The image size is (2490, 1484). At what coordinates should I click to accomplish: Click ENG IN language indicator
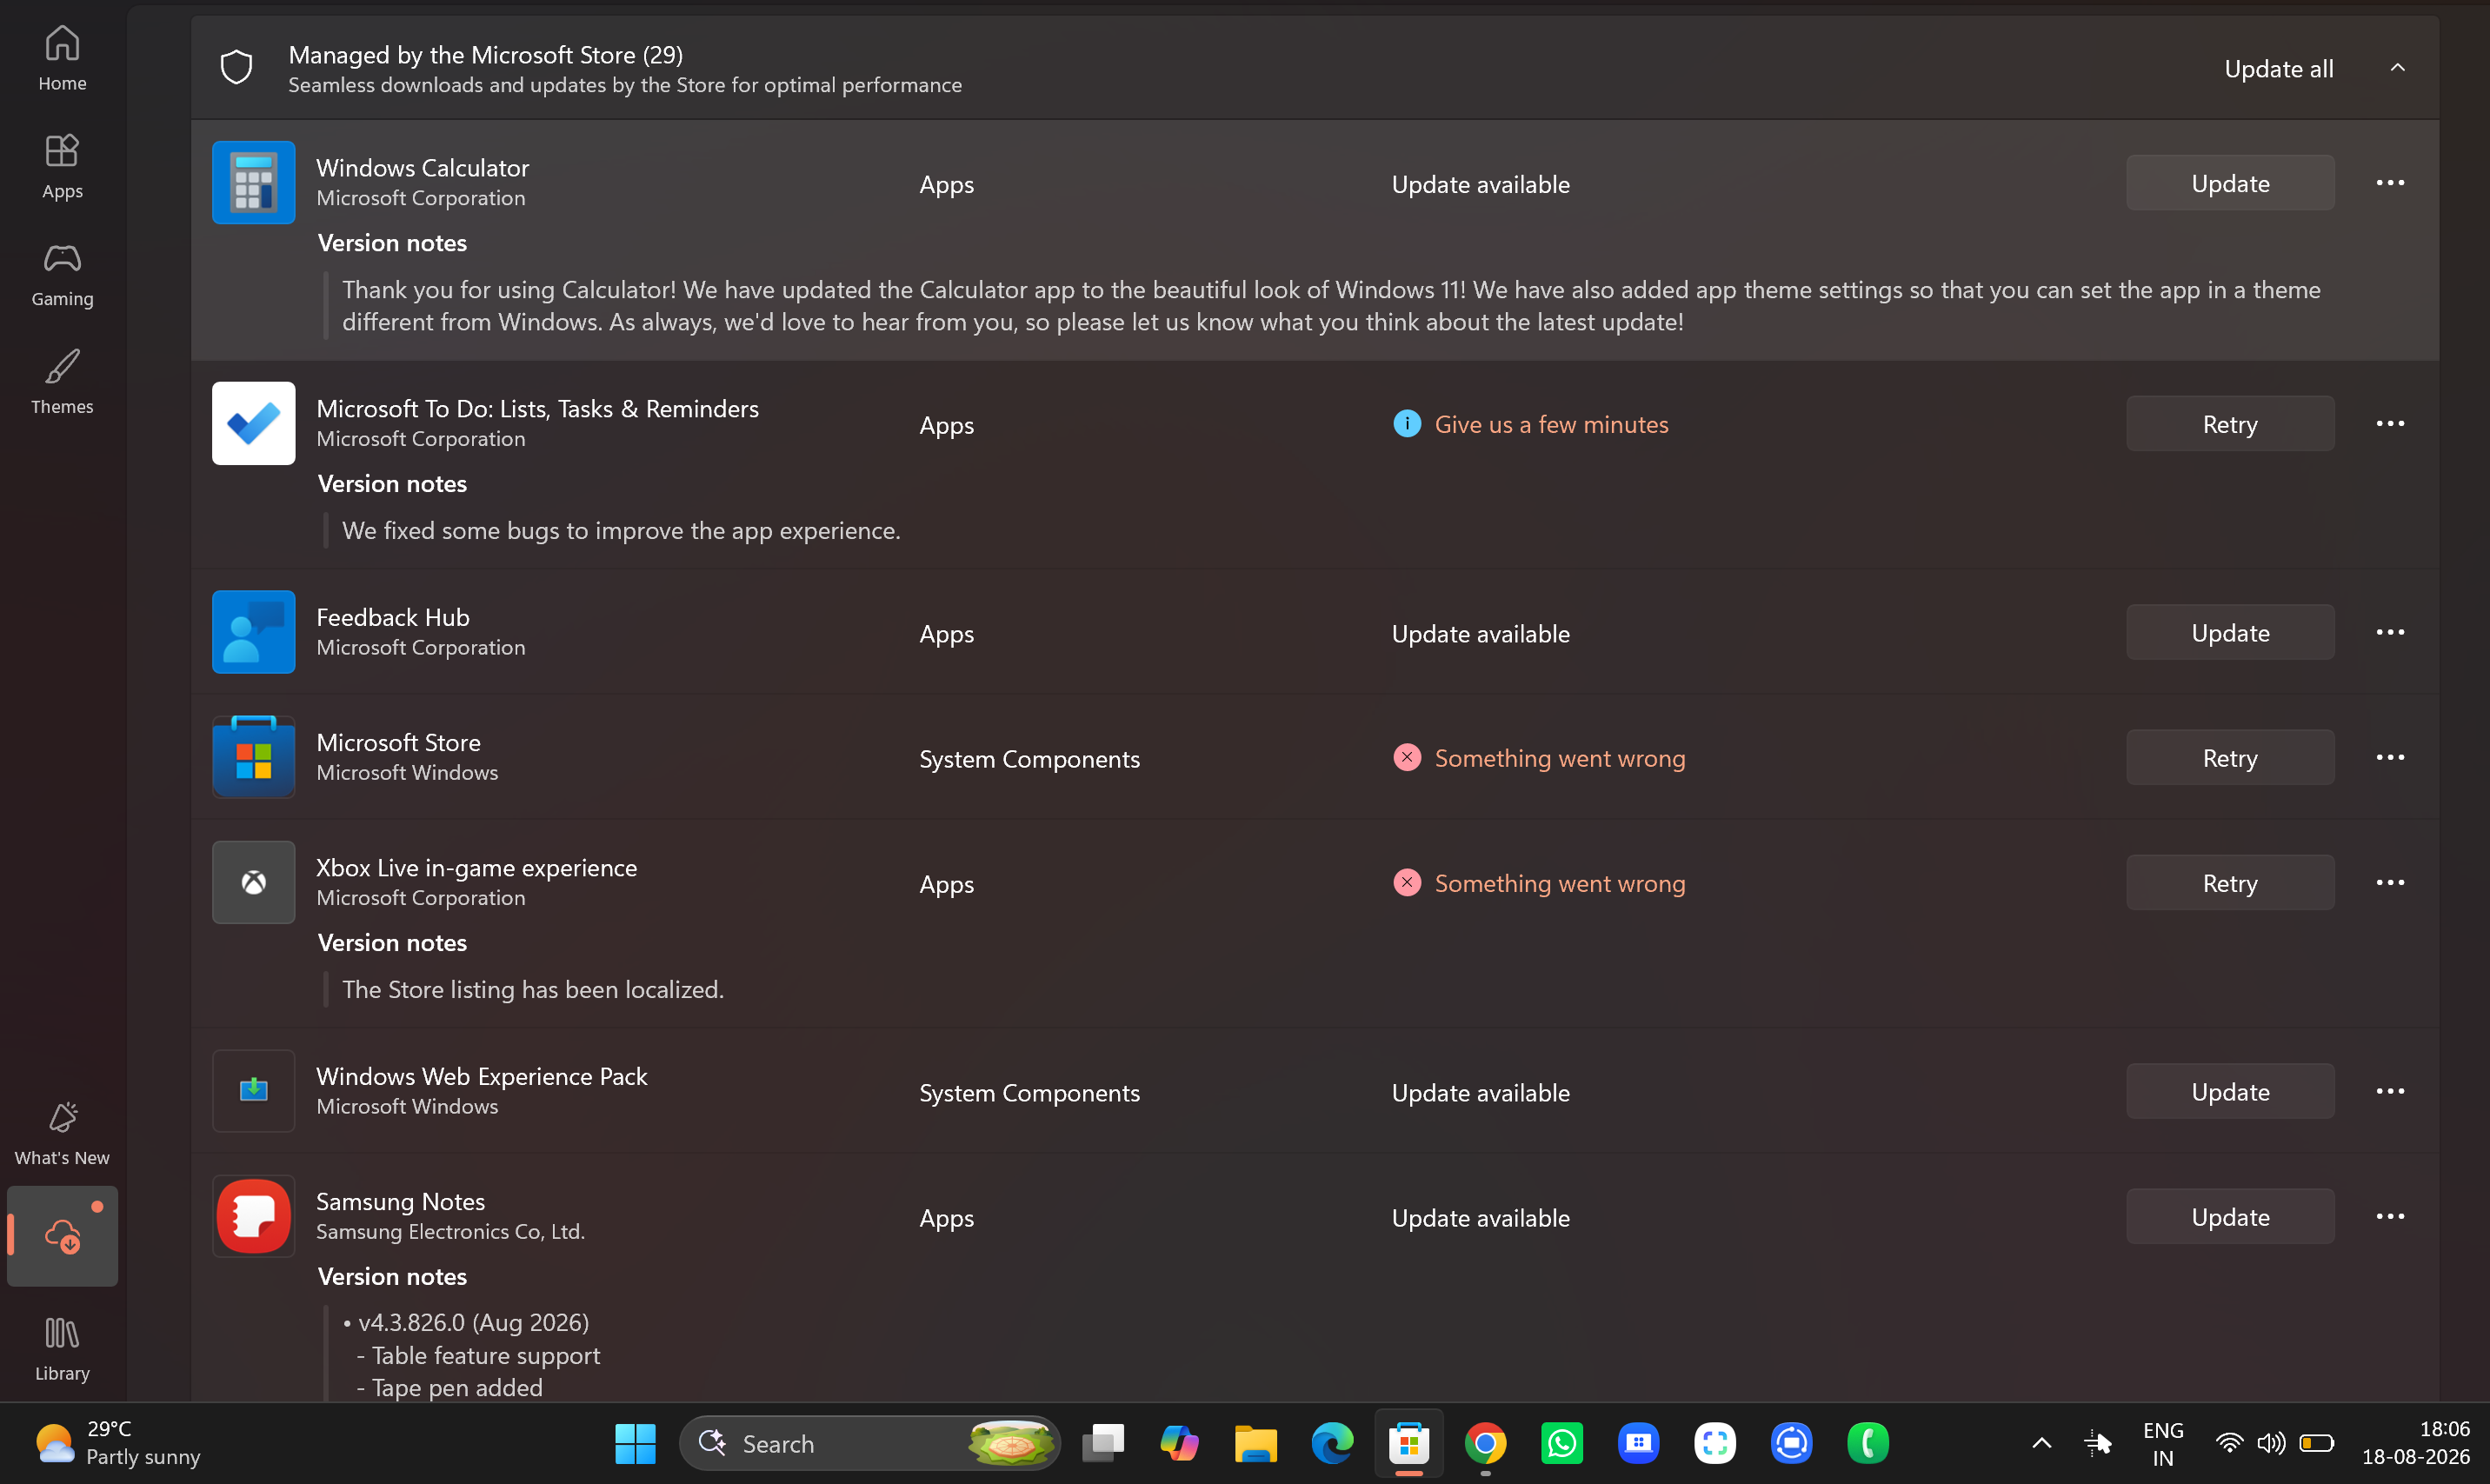pos(2163,1443)
